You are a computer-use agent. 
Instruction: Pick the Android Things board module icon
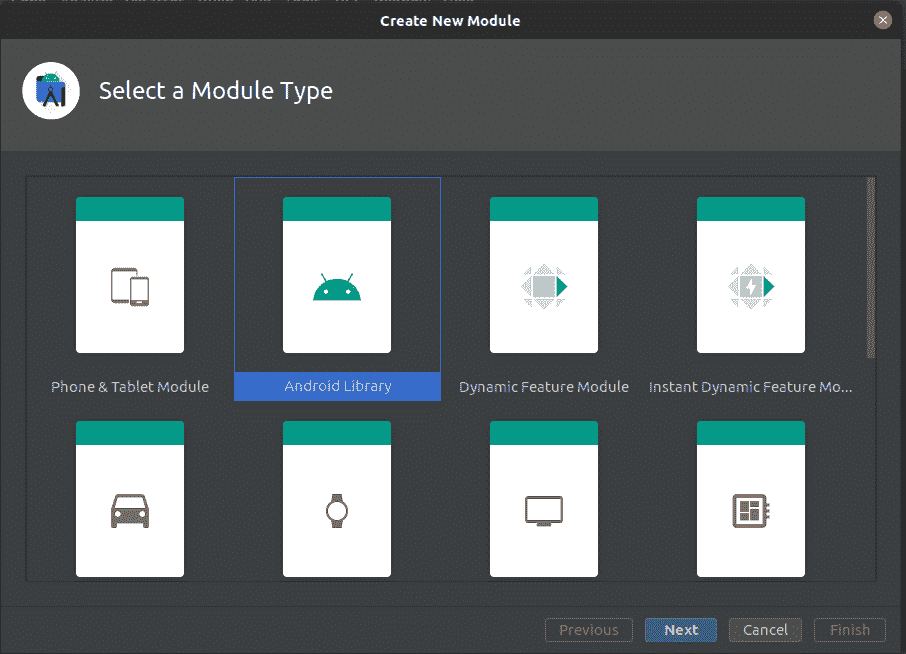751,510
